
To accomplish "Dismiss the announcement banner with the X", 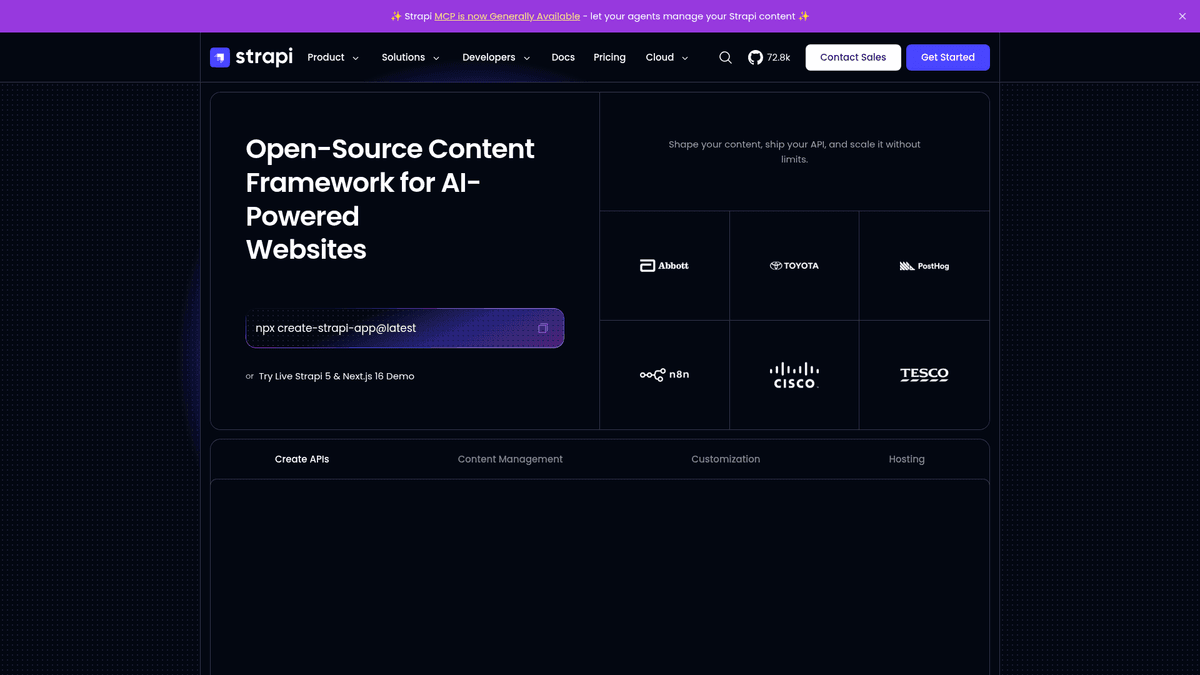I will pos(1182,16).
